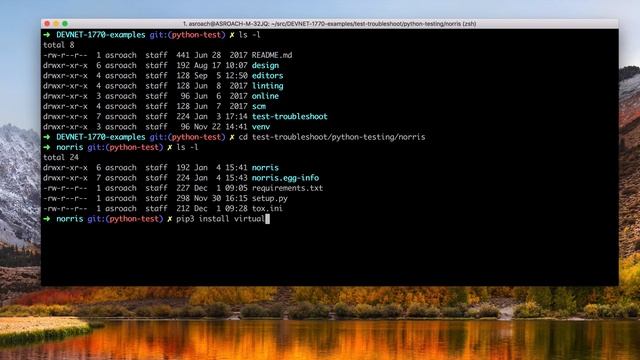
Task: Select the scm directory name
Action: point(259,106)
